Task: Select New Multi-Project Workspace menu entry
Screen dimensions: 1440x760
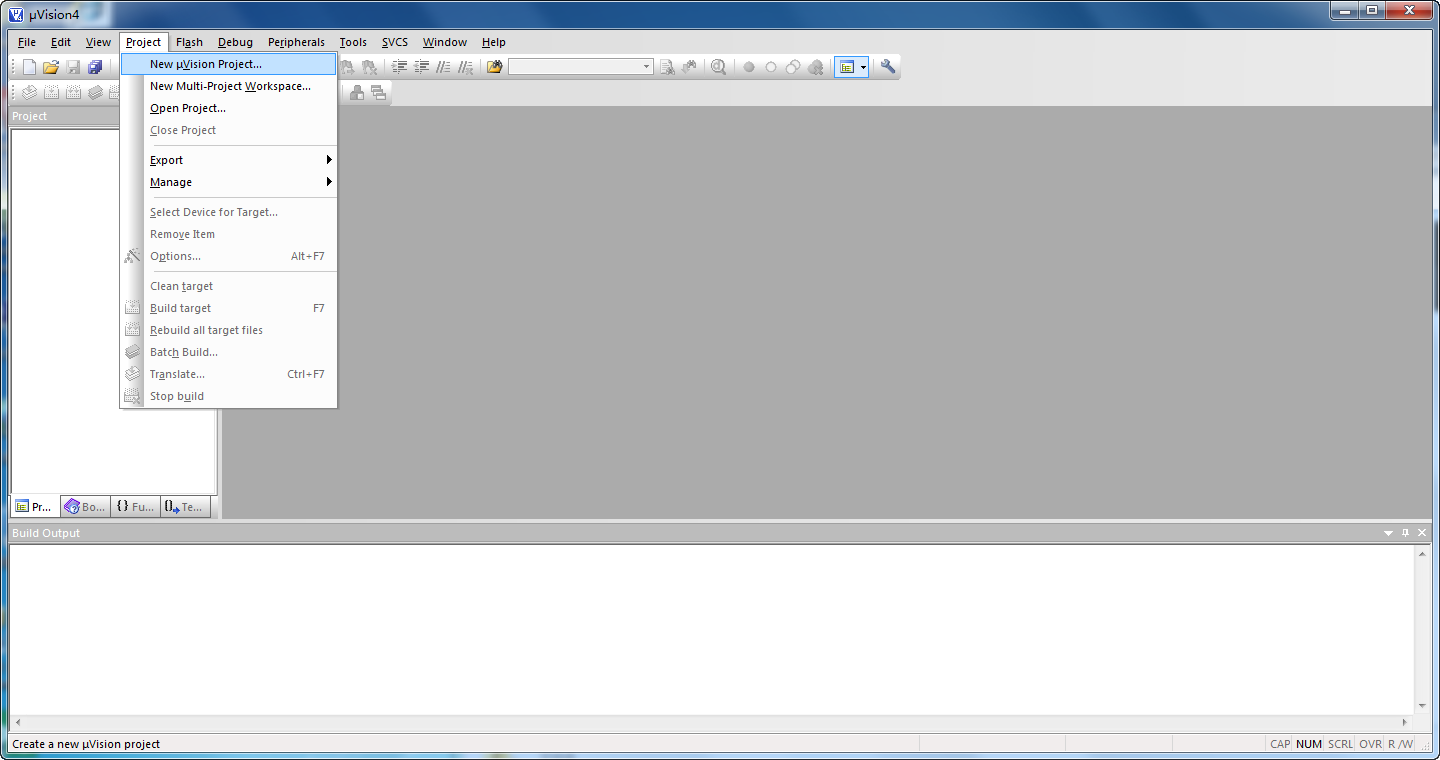Action: pos(229,86)
